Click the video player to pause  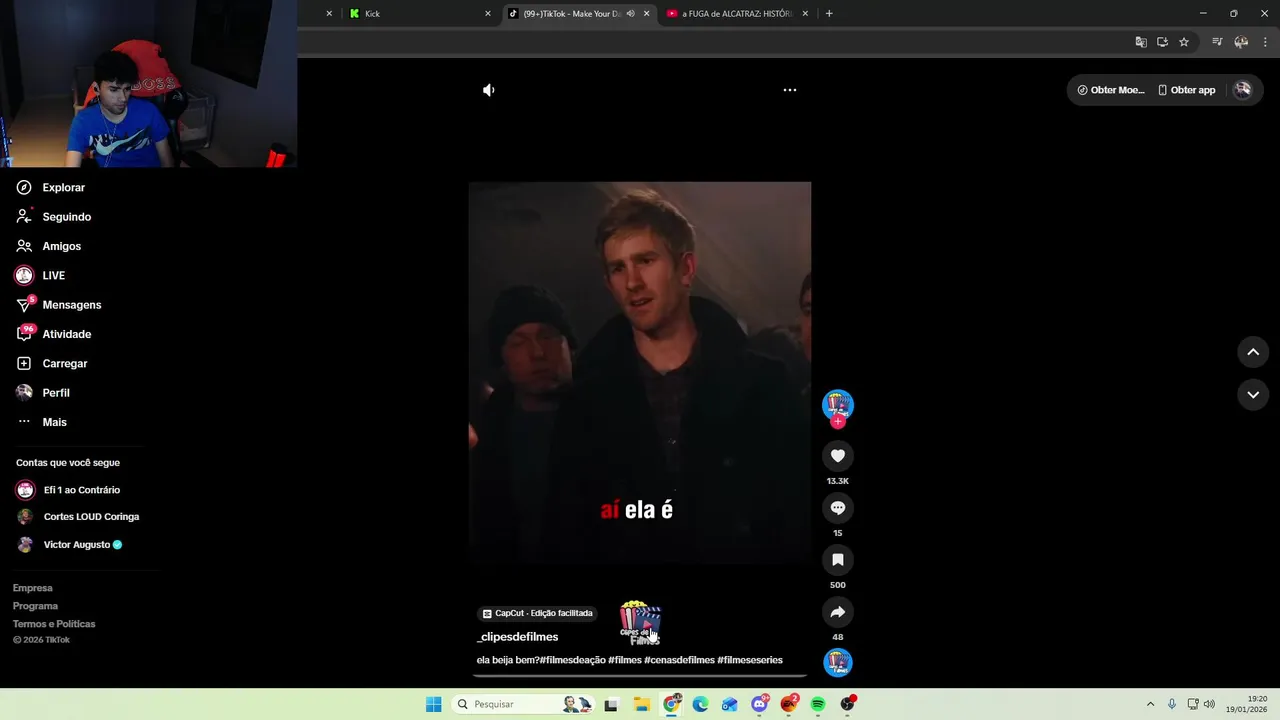point(640,372)
